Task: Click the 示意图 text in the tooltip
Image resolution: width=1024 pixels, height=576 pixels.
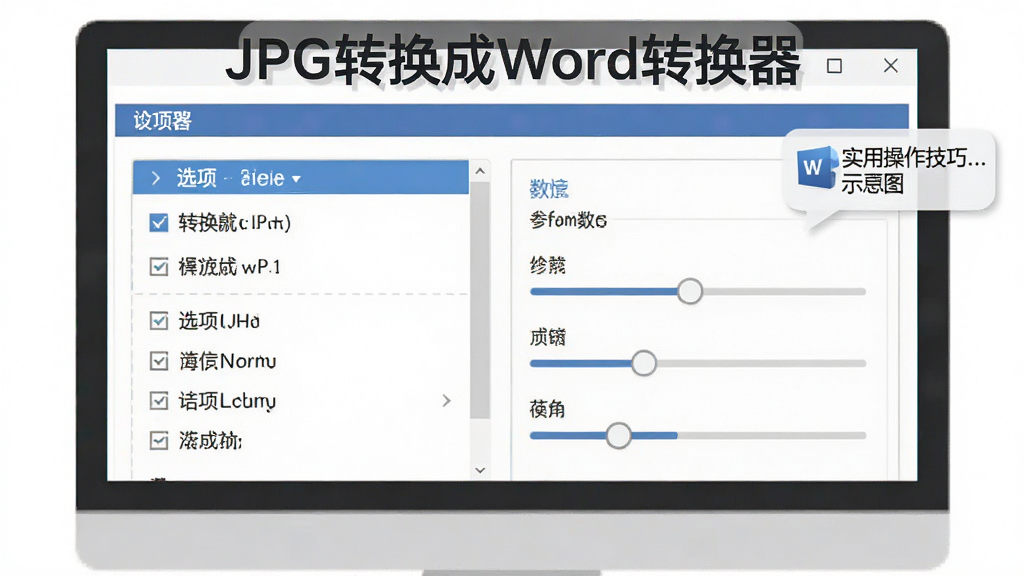Action: coord(872,184)
